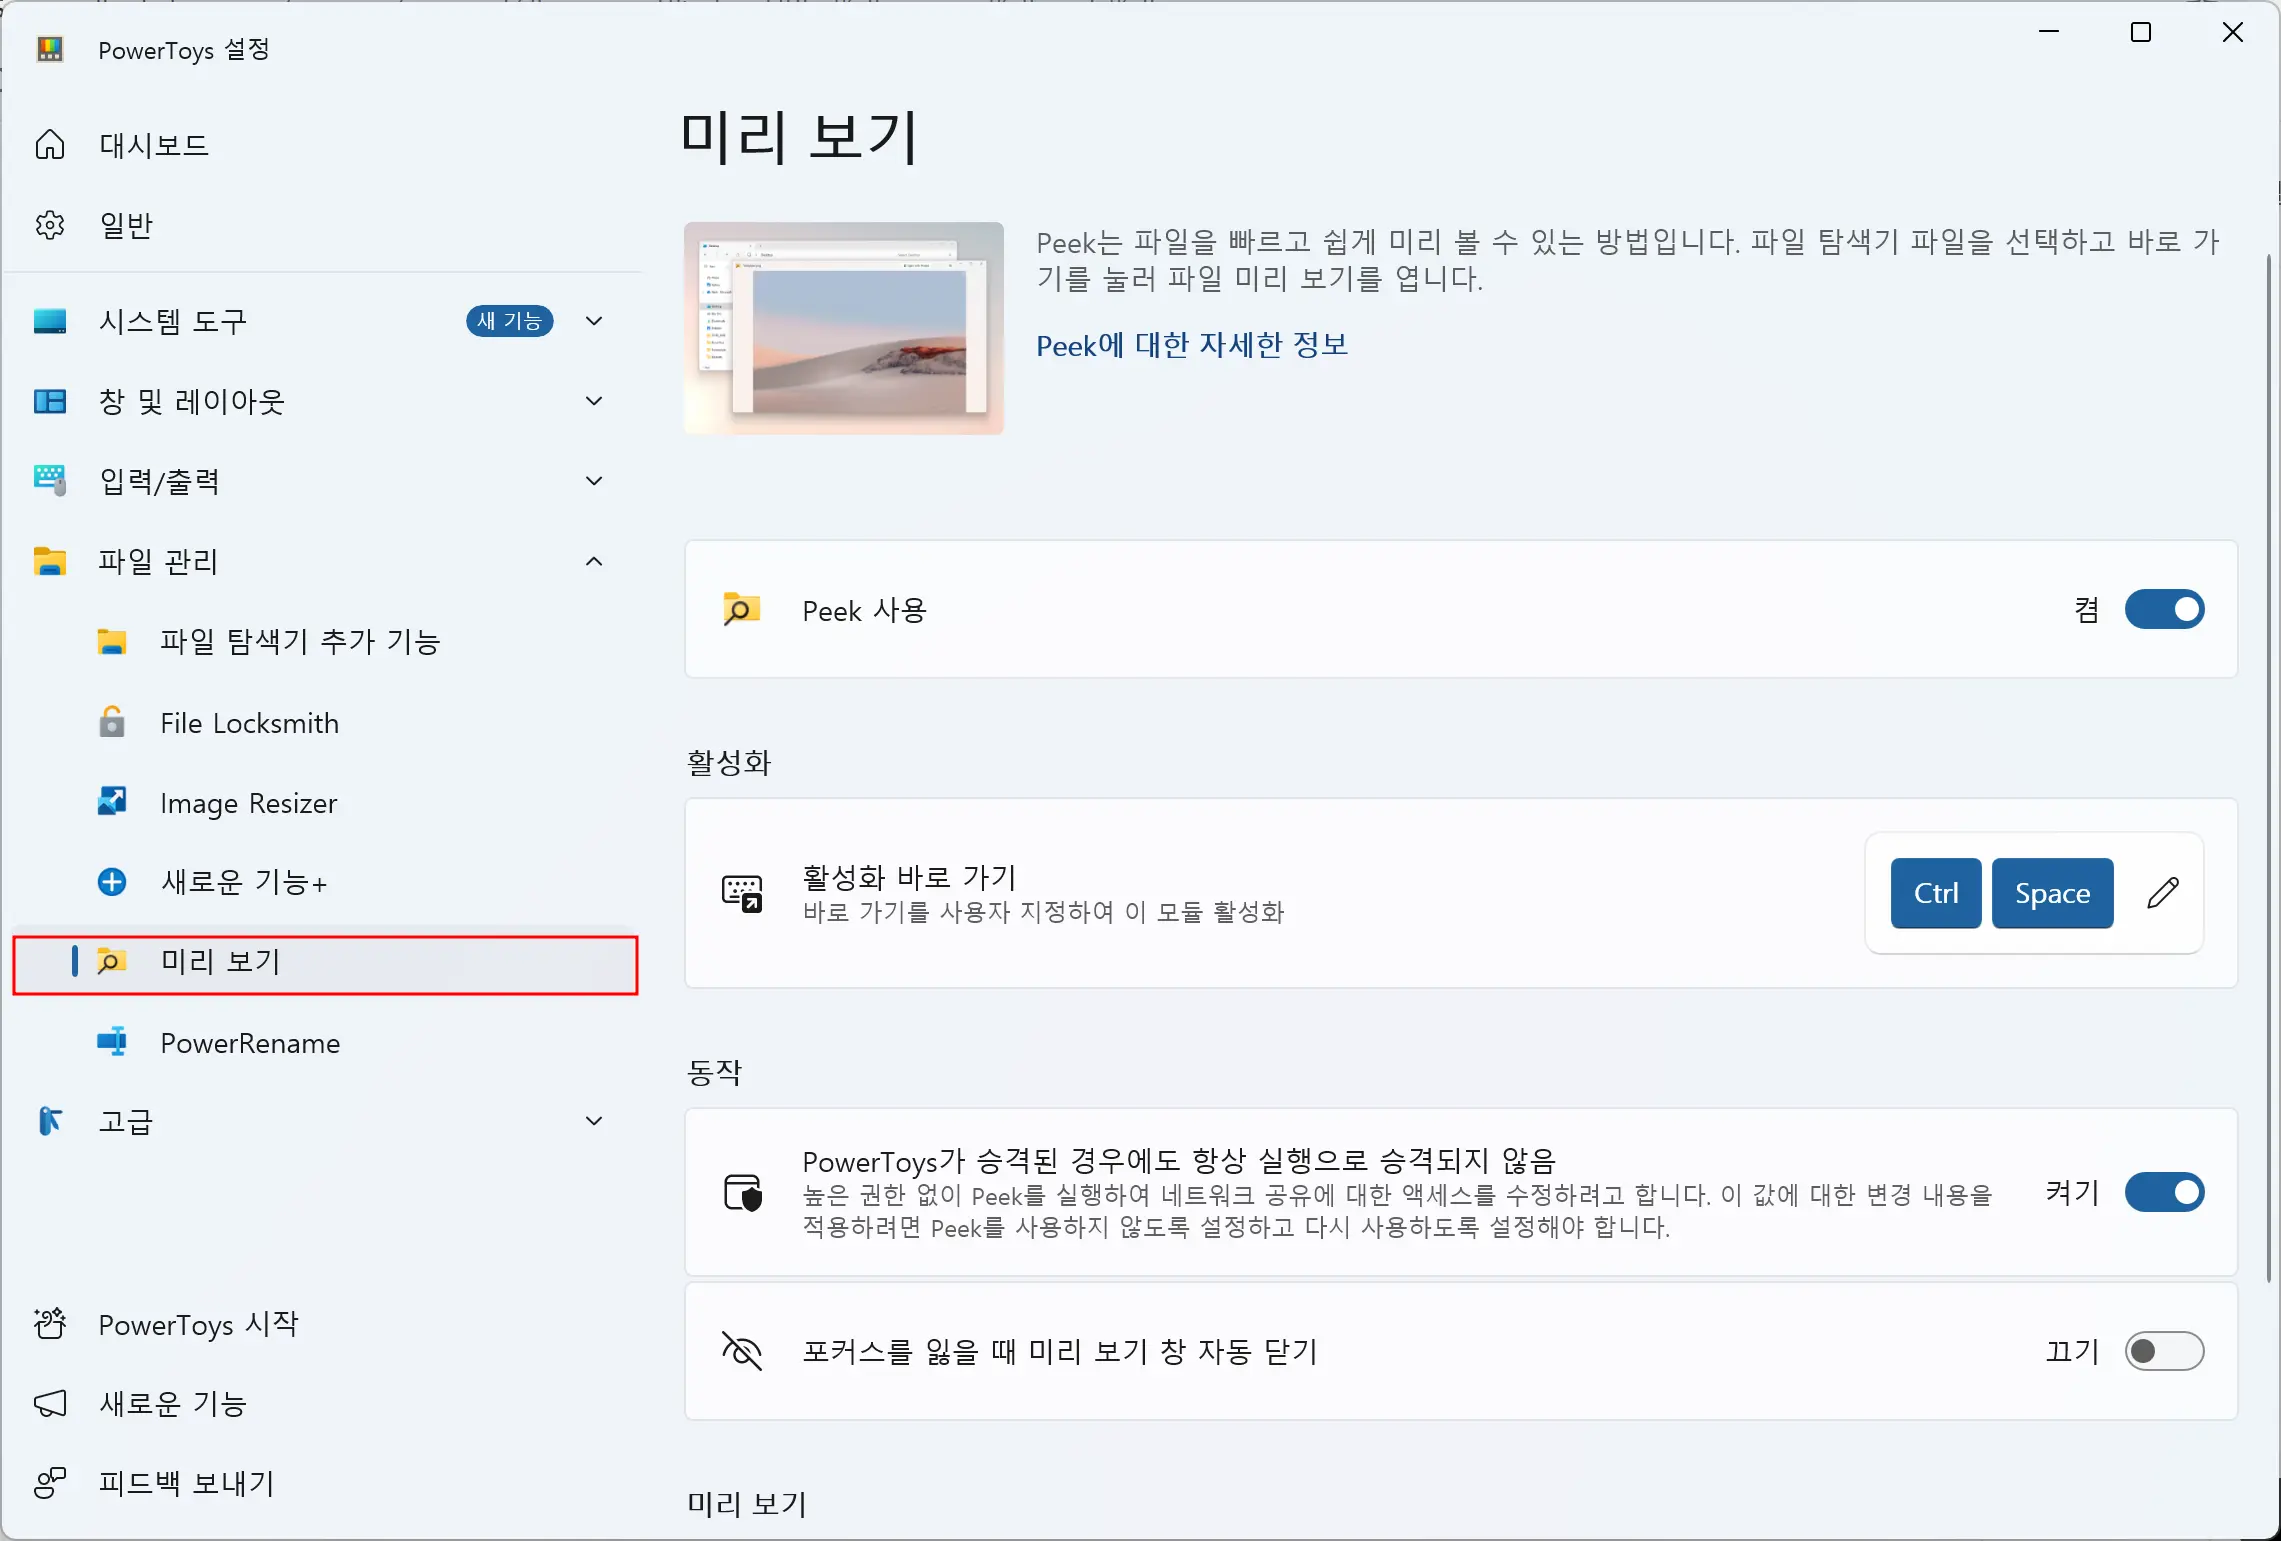Open 대시보드 from the sidebar
This screenshot has height=1541, width=2281.
(x=155, y=144)
